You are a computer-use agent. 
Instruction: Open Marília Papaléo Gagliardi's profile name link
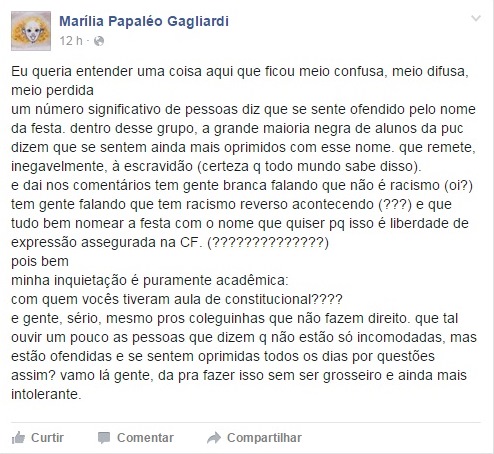[144, 21]
